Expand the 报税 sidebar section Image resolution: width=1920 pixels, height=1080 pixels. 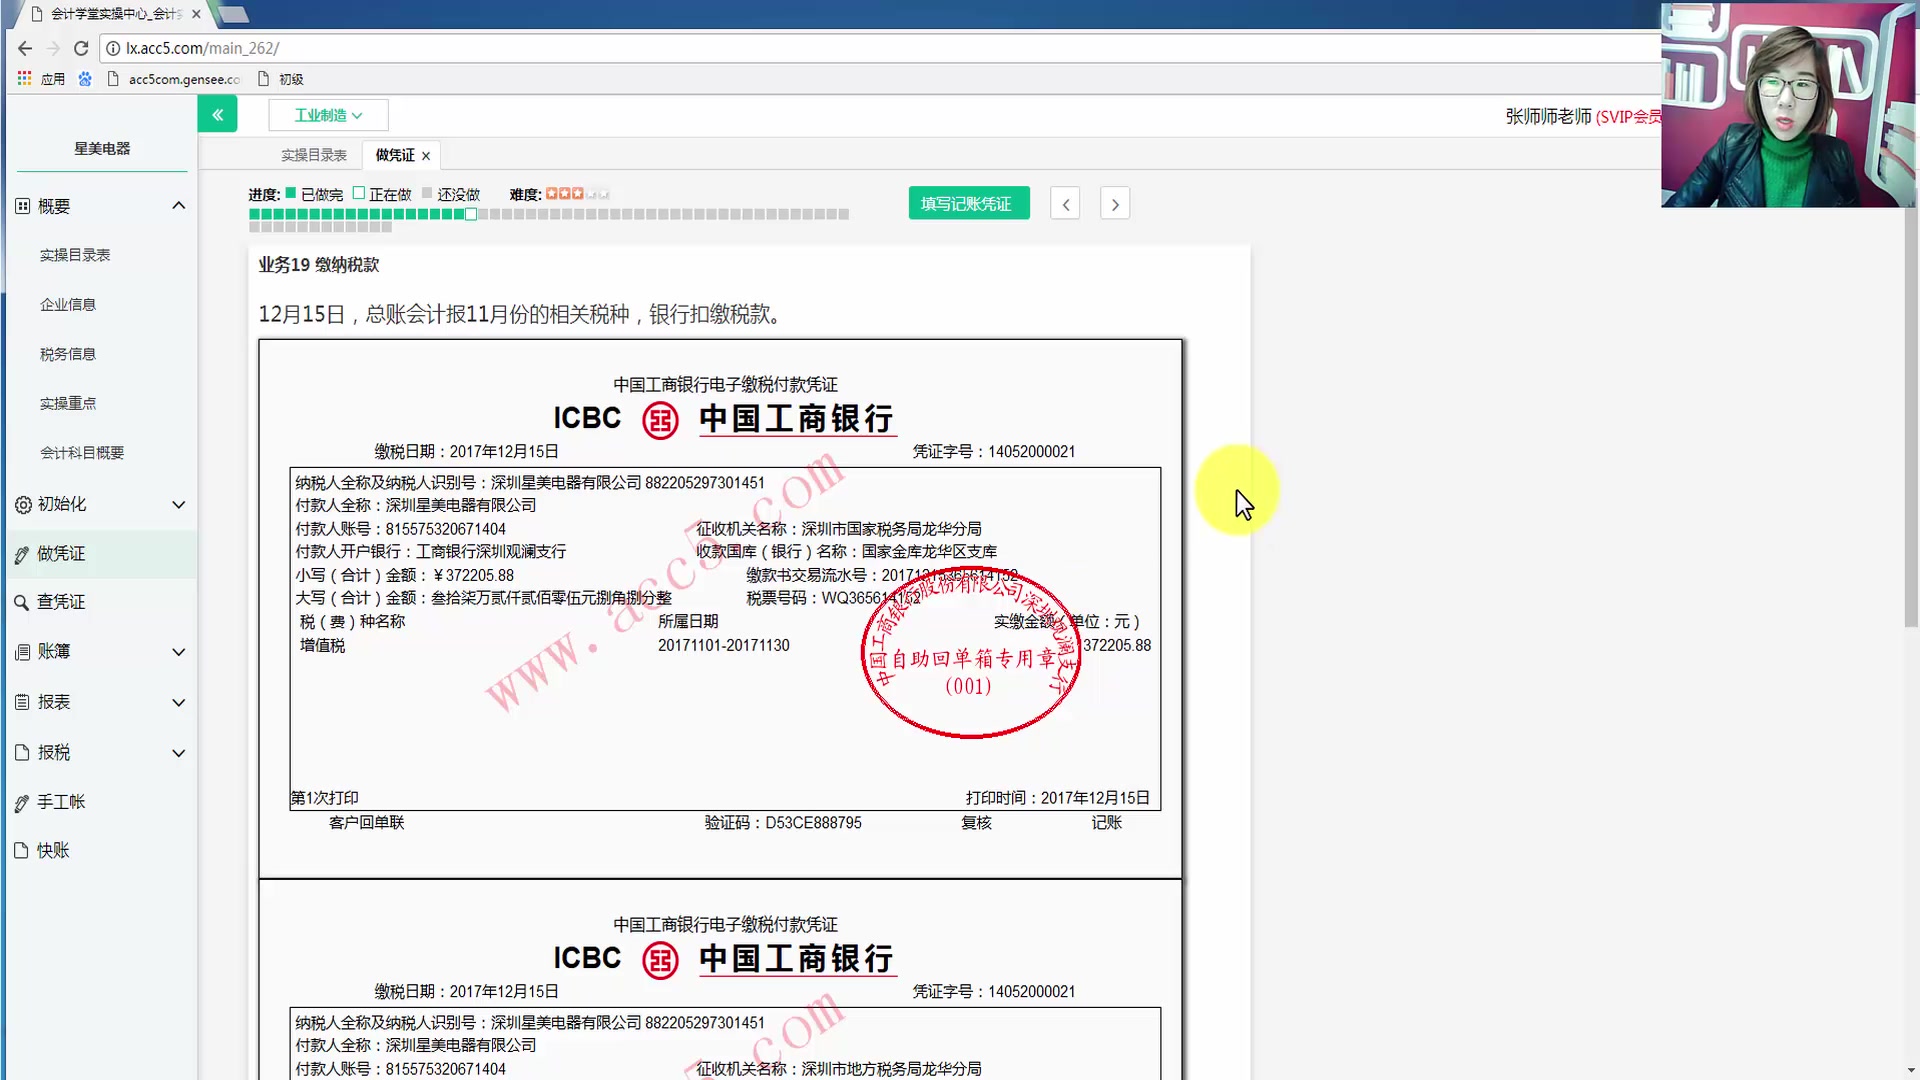[x=178, y=753]
